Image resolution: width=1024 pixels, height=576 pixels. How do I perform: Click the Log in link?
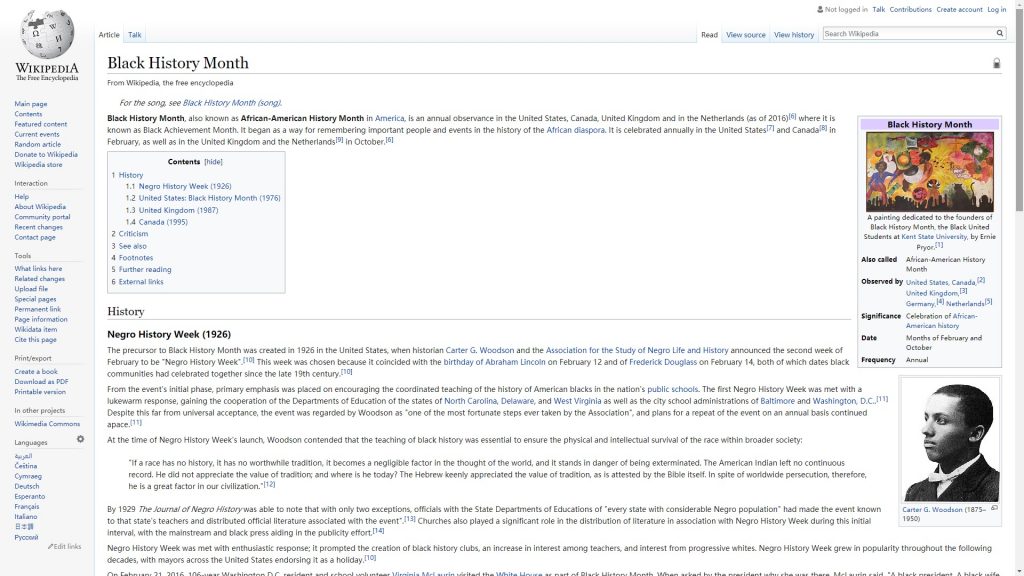(997, 9)
